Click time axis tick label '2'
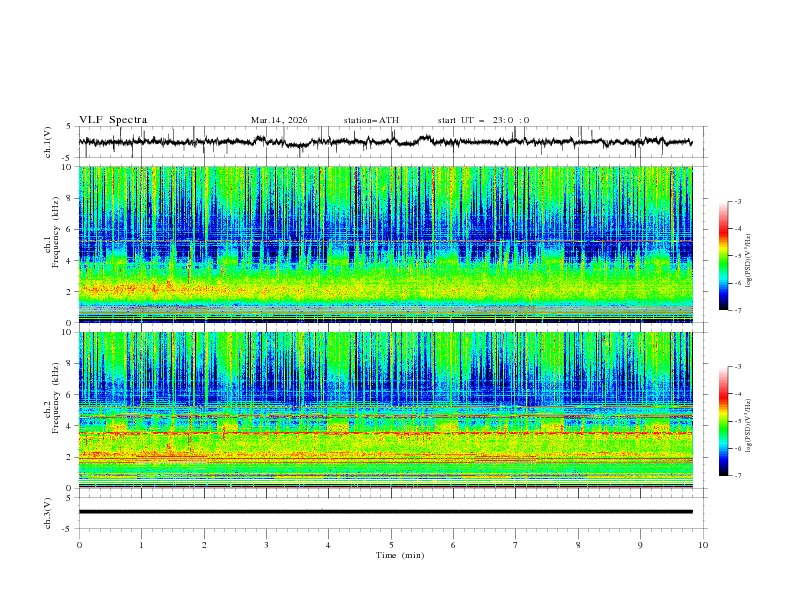 (204, 545)
